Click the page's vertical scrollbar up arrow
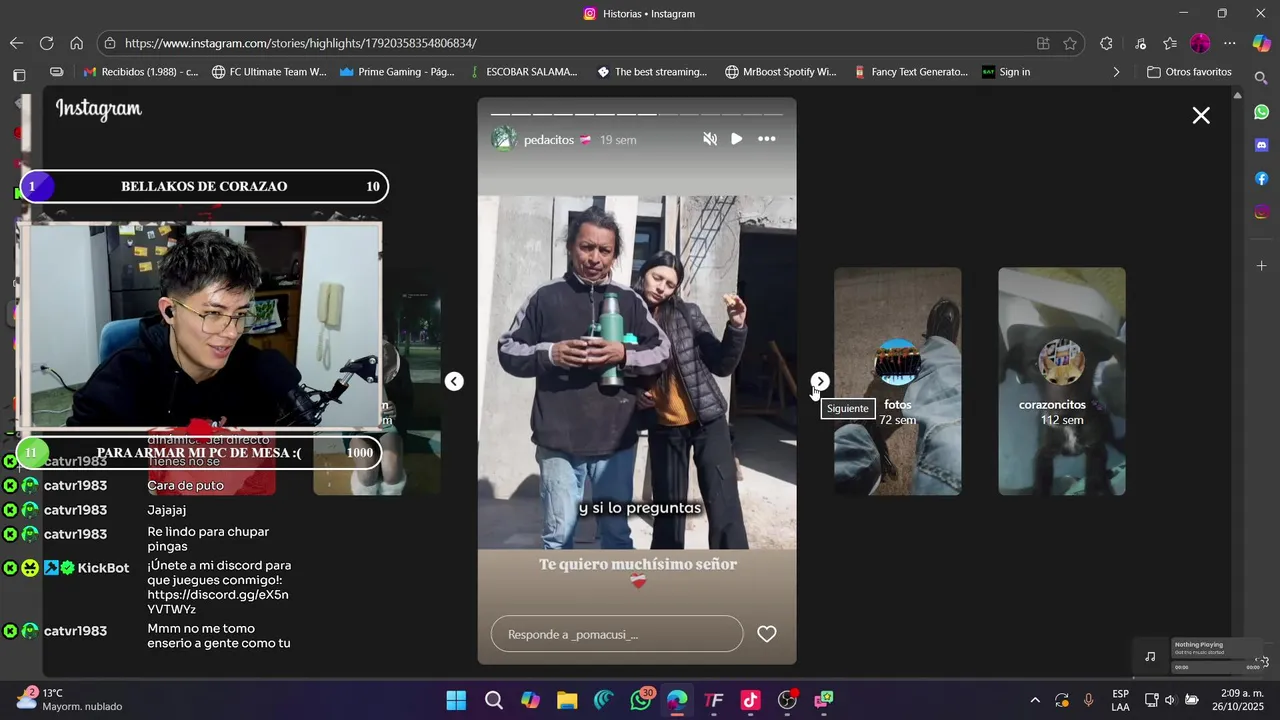Viewport: 1280px width, 720px height. pyautogui.click(x=1237, y=96)
